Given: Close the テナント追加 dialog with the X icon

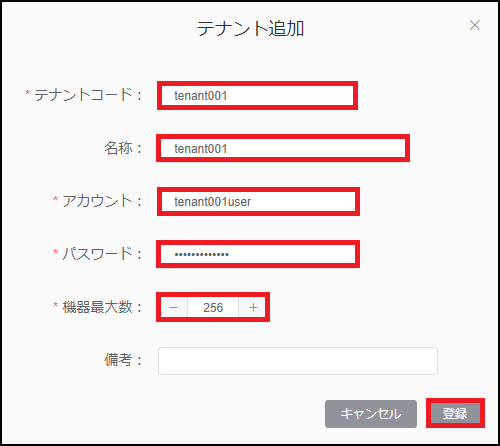Looking at the screenshot, I should pyautogui.click(x=475, y=25).
